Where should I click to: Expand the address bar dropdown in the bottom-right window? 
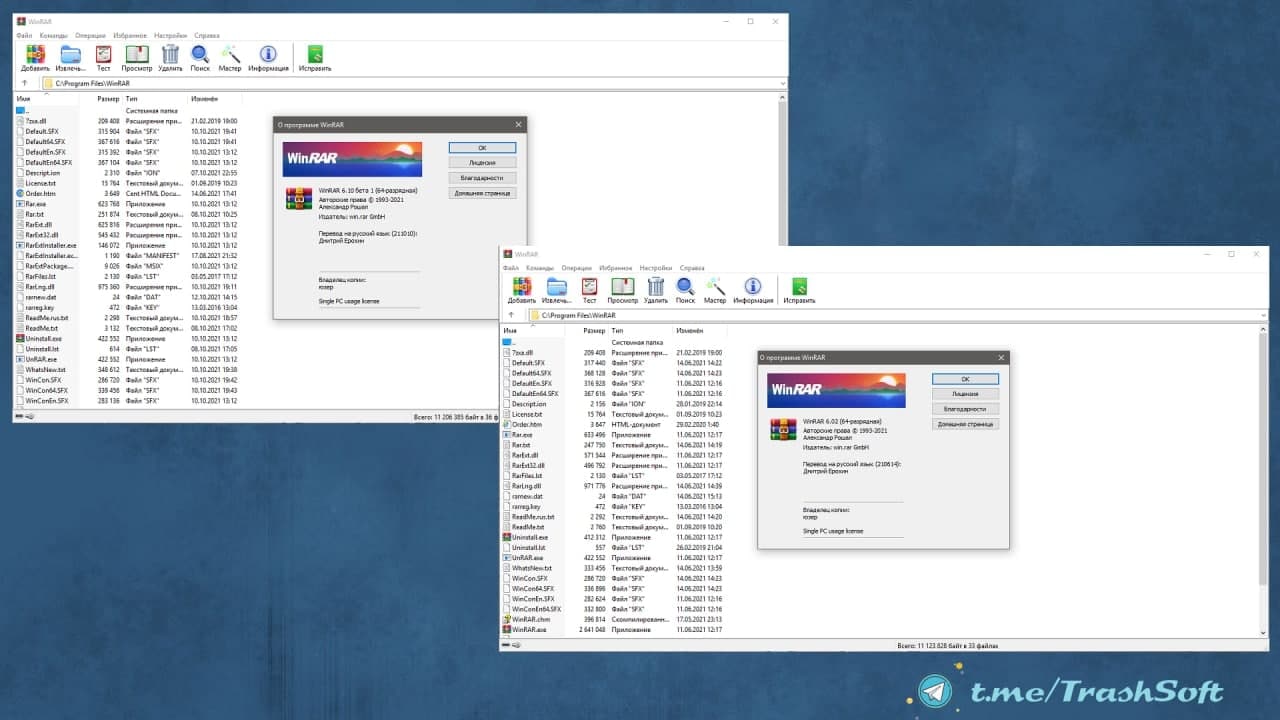coord(1264,315)
